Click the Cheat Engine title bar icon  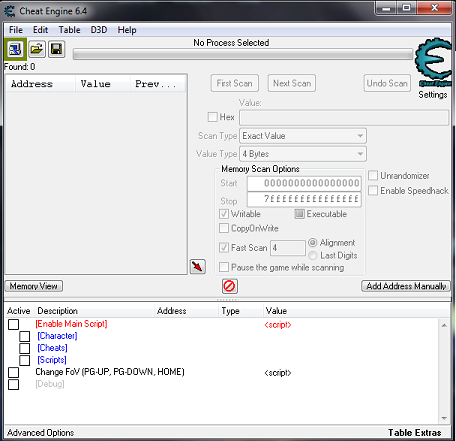click(10, 11)
